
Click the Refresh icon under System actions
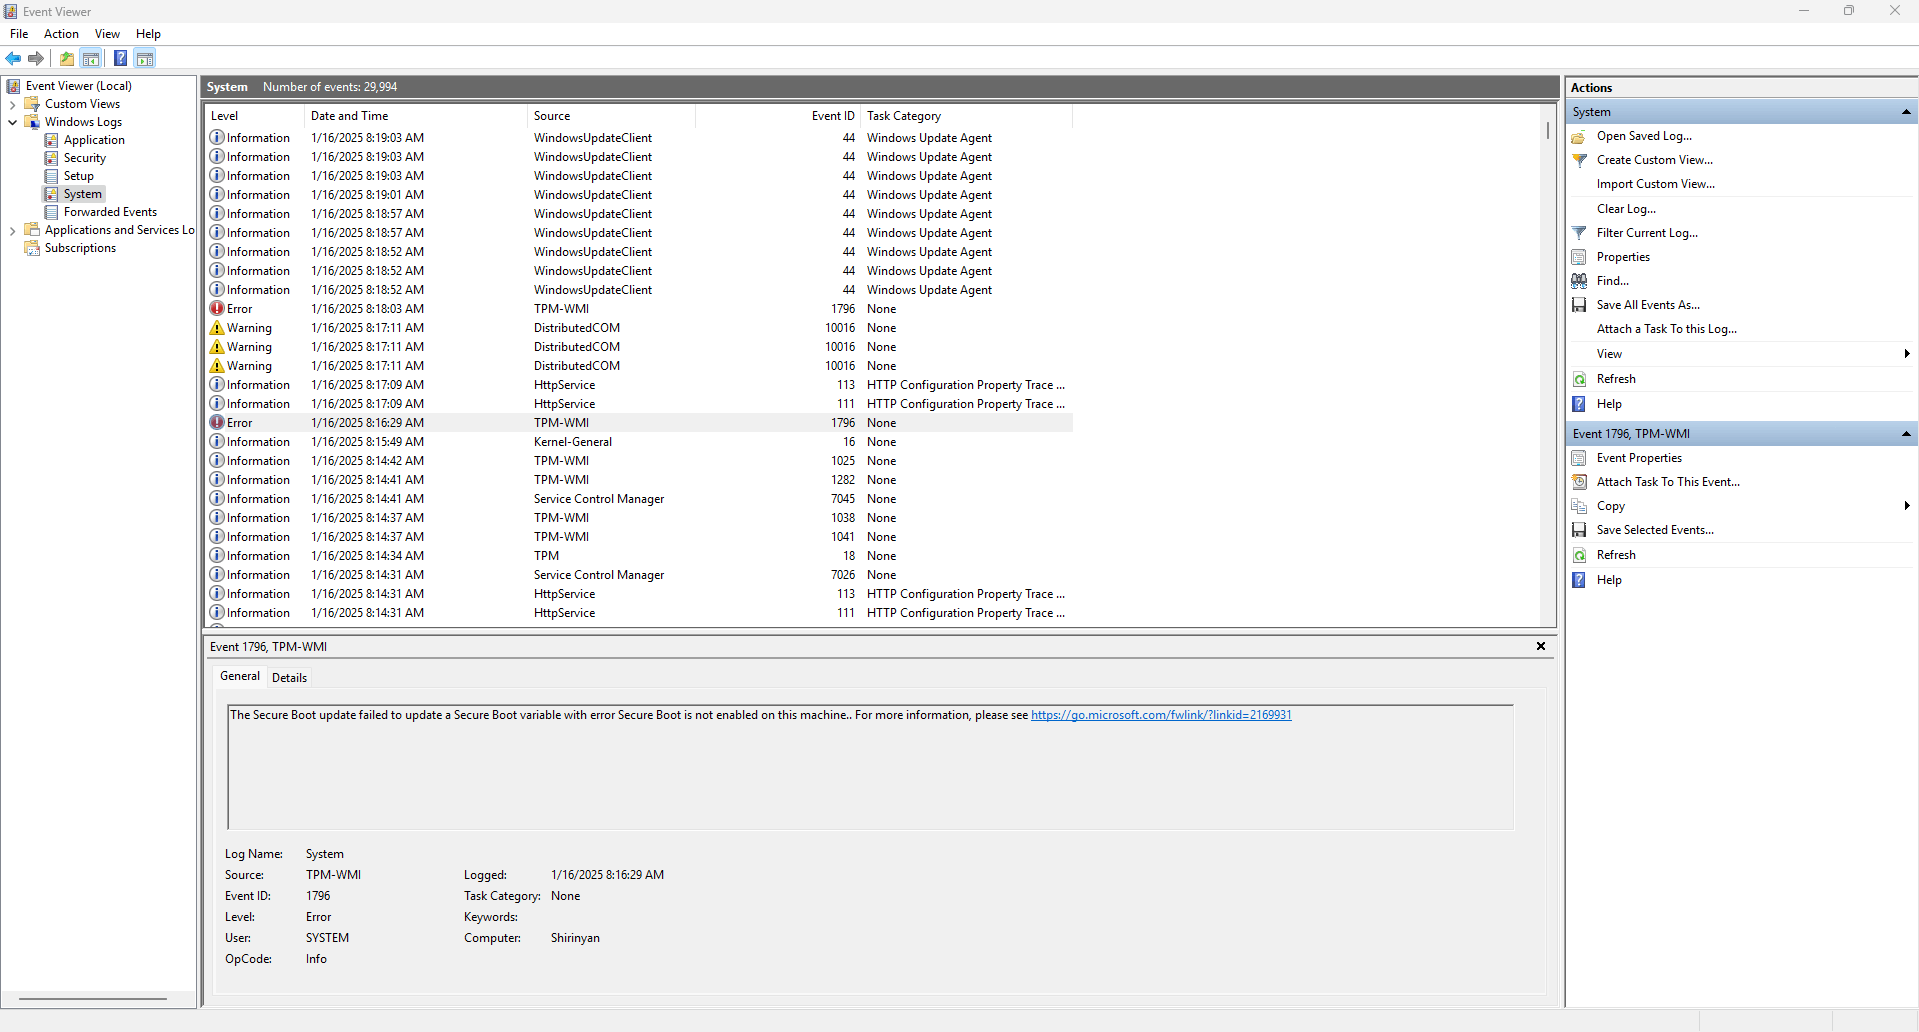point(1579,379)
